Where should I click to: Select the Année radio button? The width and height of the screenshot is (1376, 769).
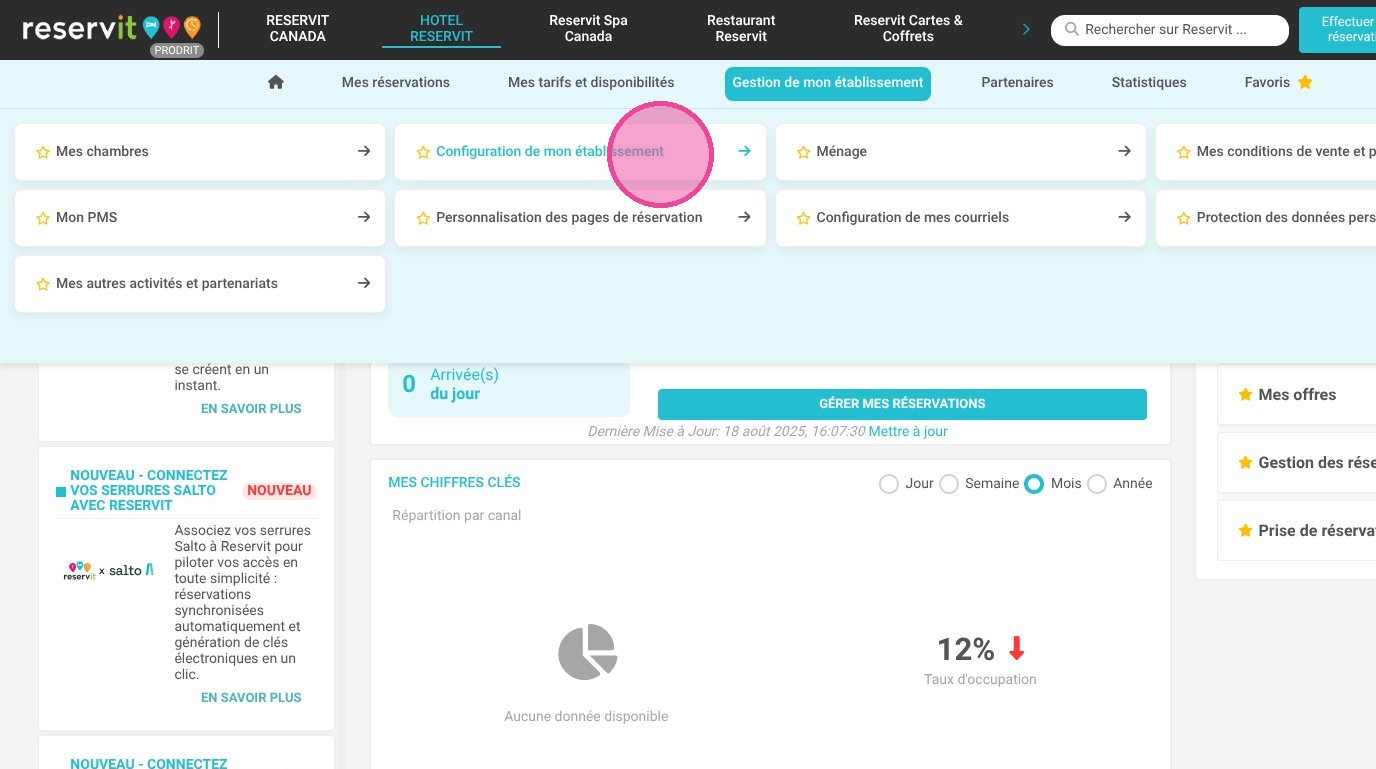point(1096,484)
